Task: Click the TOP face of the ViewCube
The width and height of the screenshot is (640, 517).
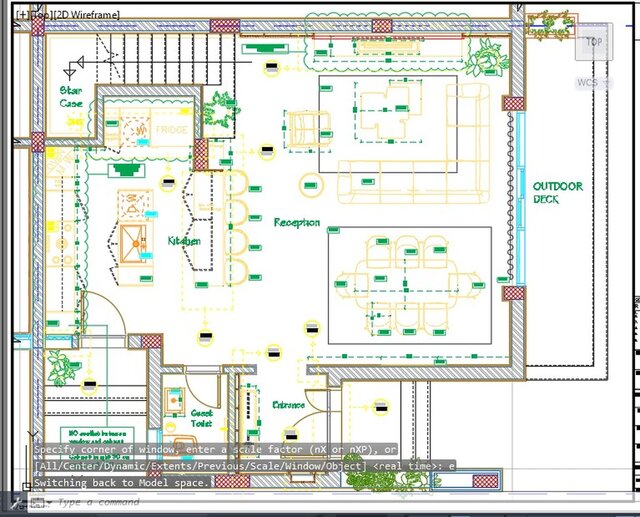Action: click(594, 42)
